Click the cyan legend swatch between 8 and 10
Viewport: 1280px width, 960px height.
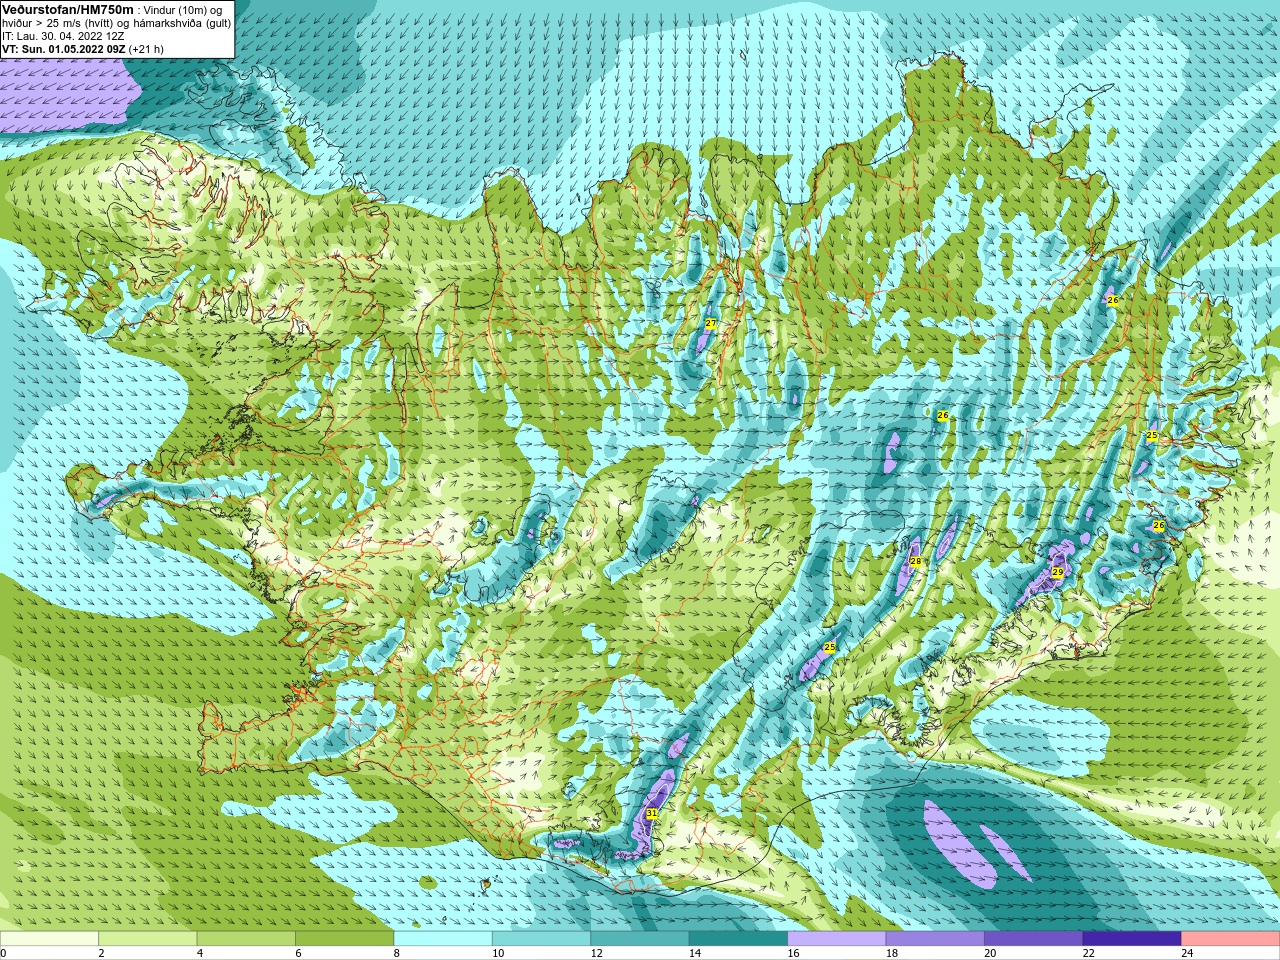(x=443, y=939)
